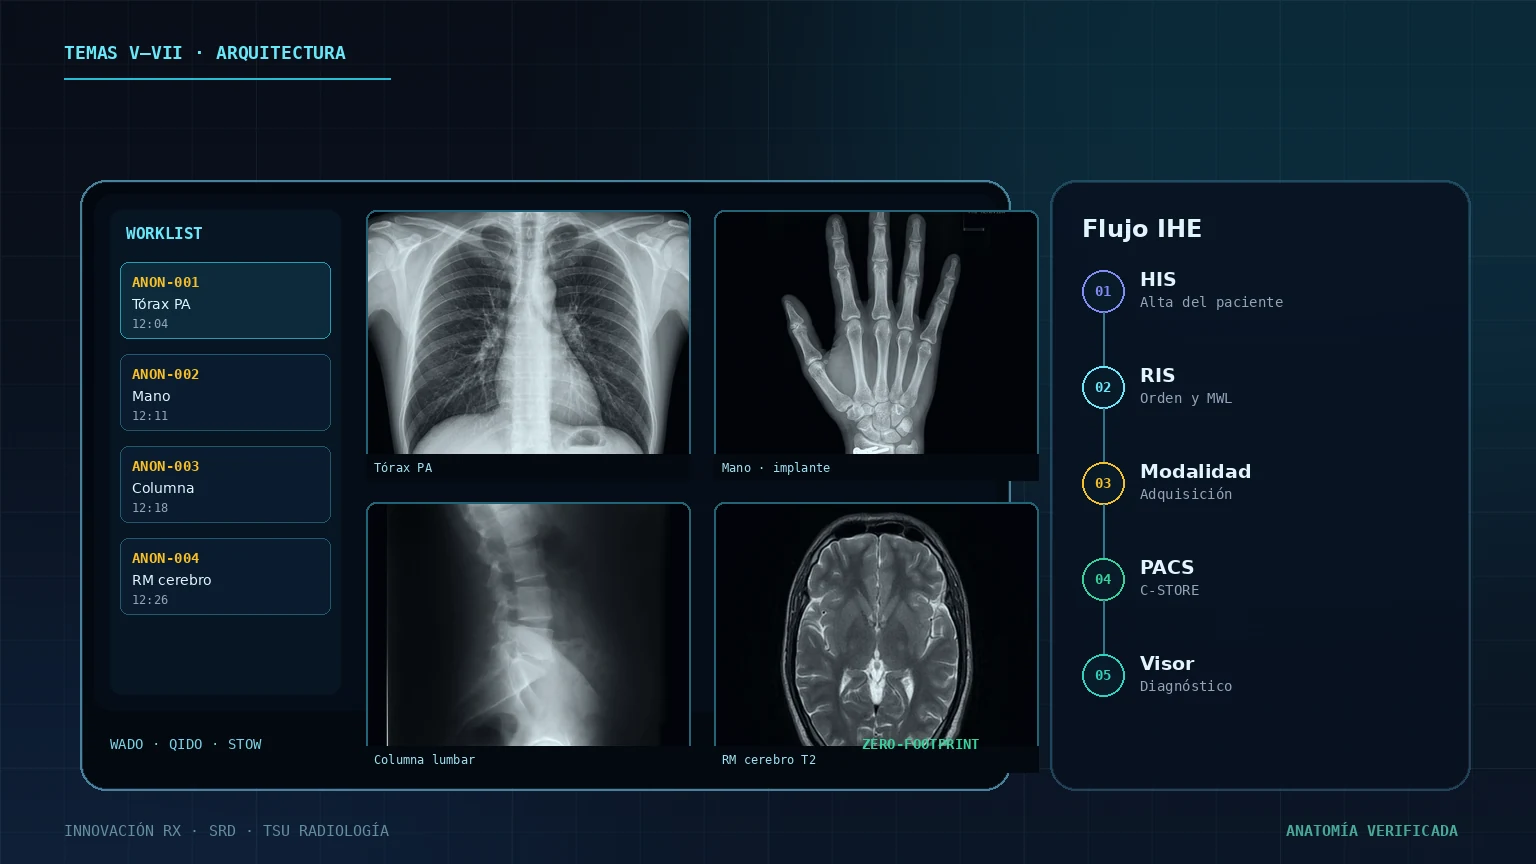Click the "PACS" step title
Image resolution: width=1536 pixels, height=864 pixels.
pyautogui.click(x=1167, y=567)
